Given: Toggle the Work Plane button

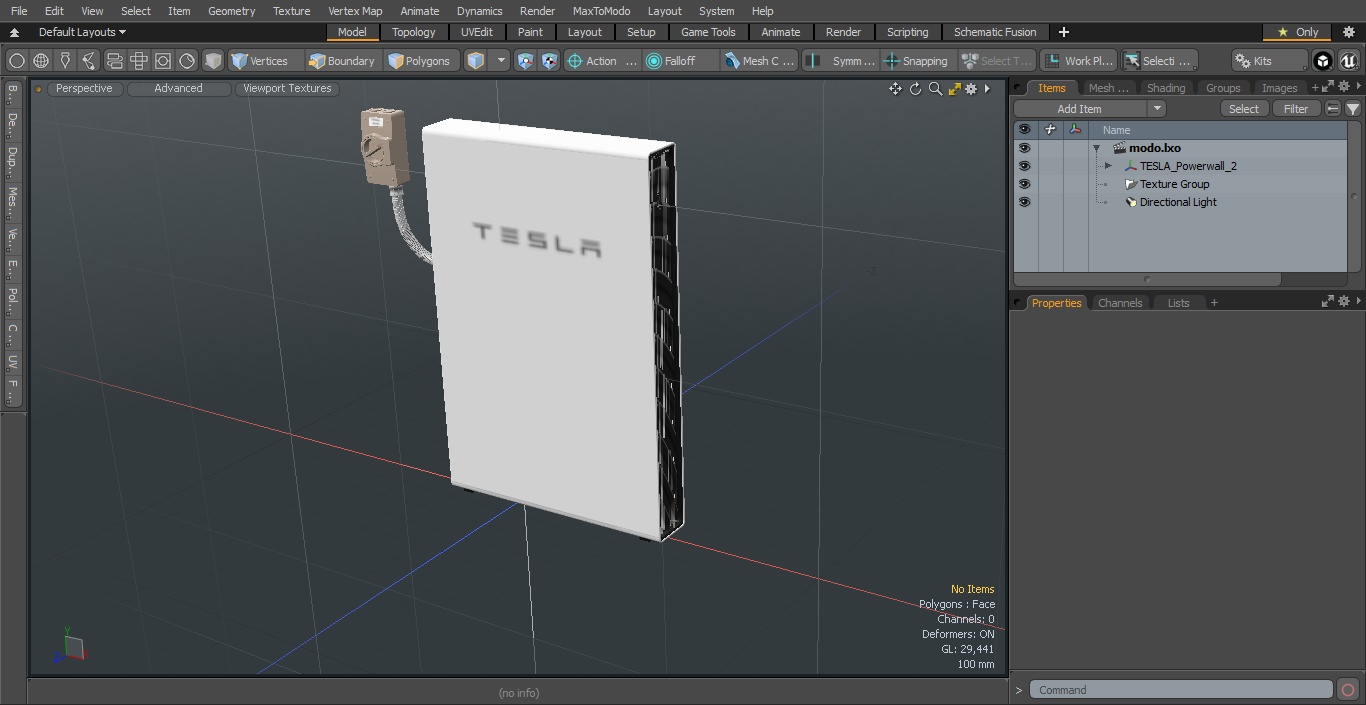Looking at the screenshot, I should pos(1078,61).
